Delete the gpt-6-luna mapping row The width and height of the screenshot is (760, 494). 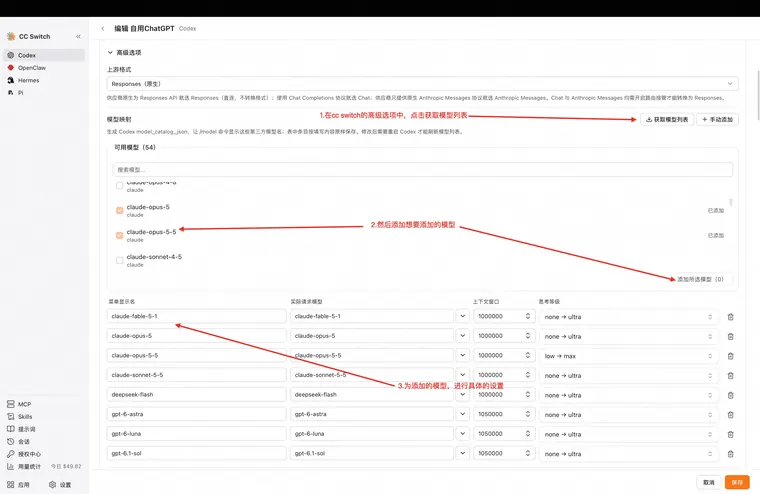(730, 434)
